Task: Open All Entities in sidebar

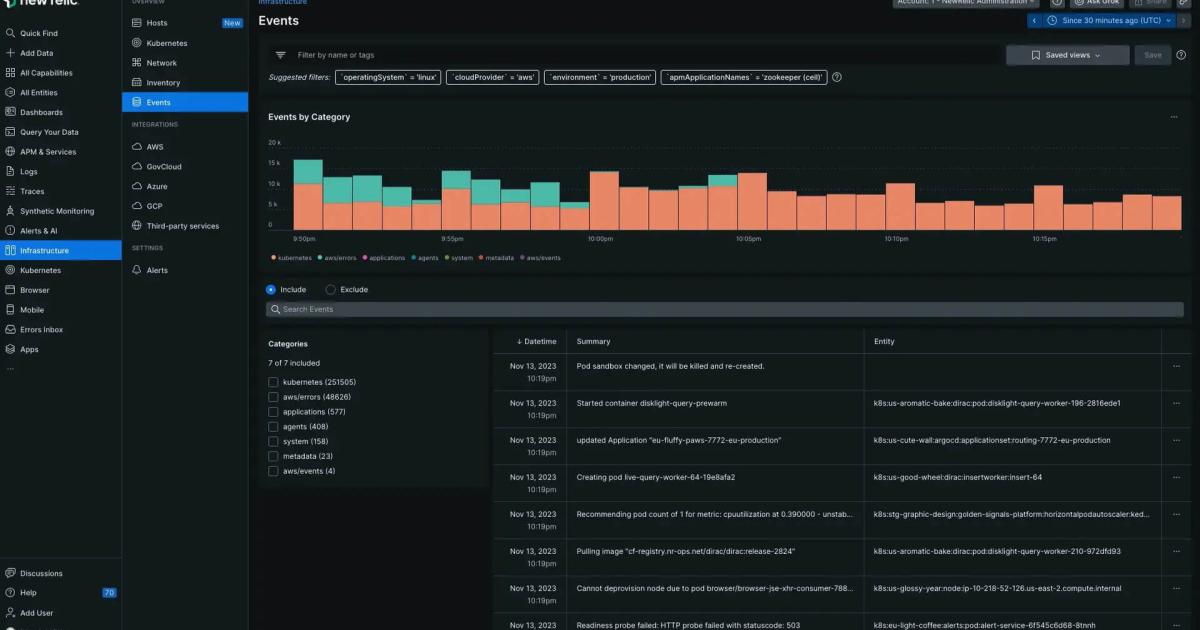Action: (39, 92)
